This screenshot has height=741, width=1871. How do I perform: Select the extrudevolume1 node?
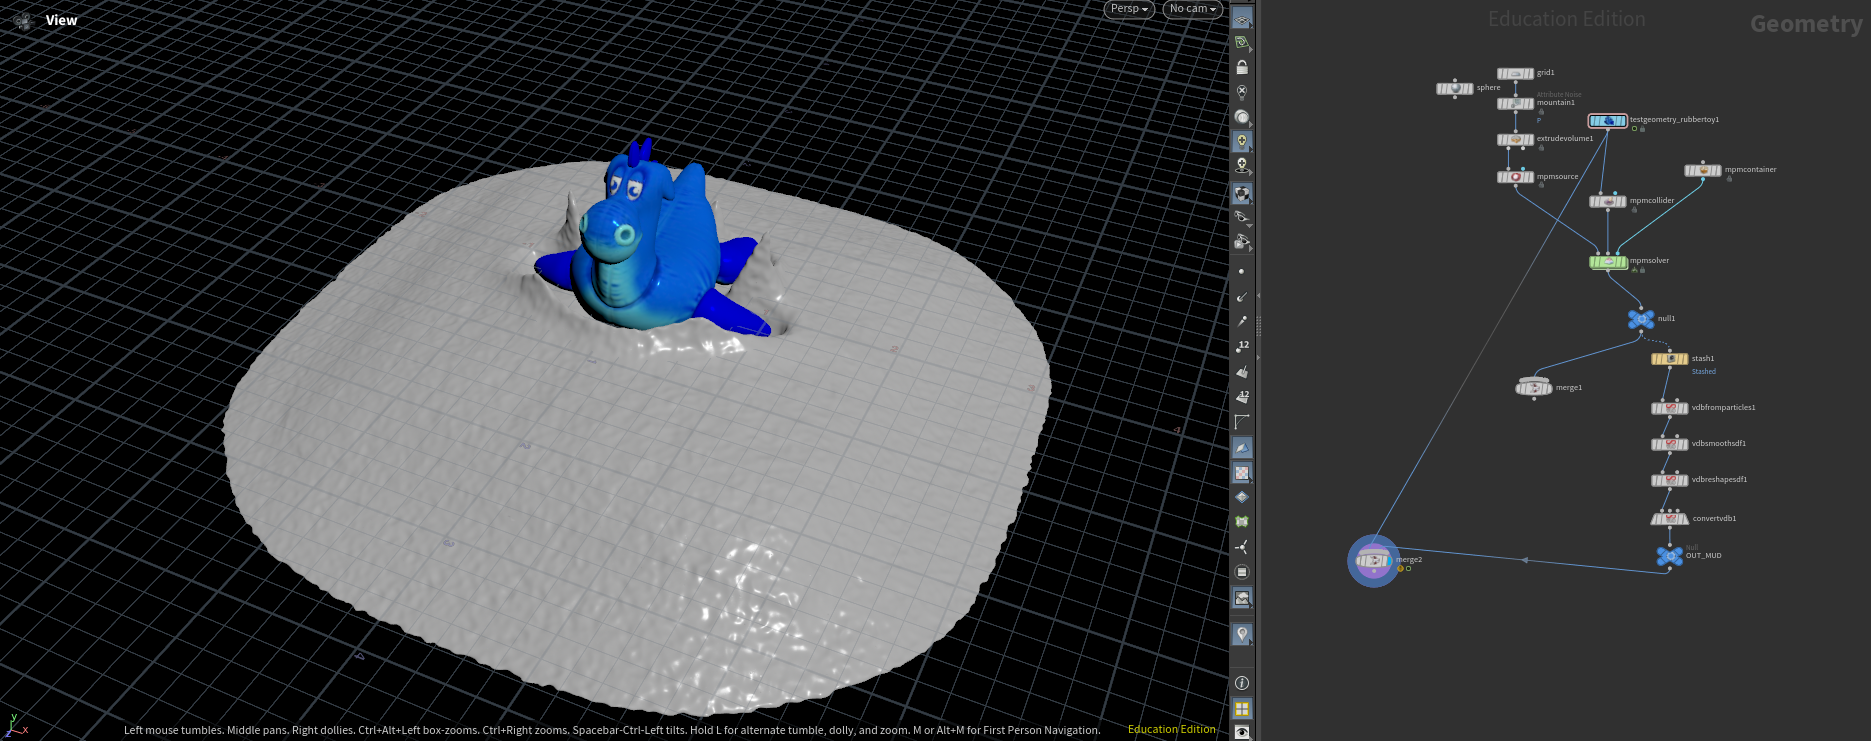tap(1515, 140)
